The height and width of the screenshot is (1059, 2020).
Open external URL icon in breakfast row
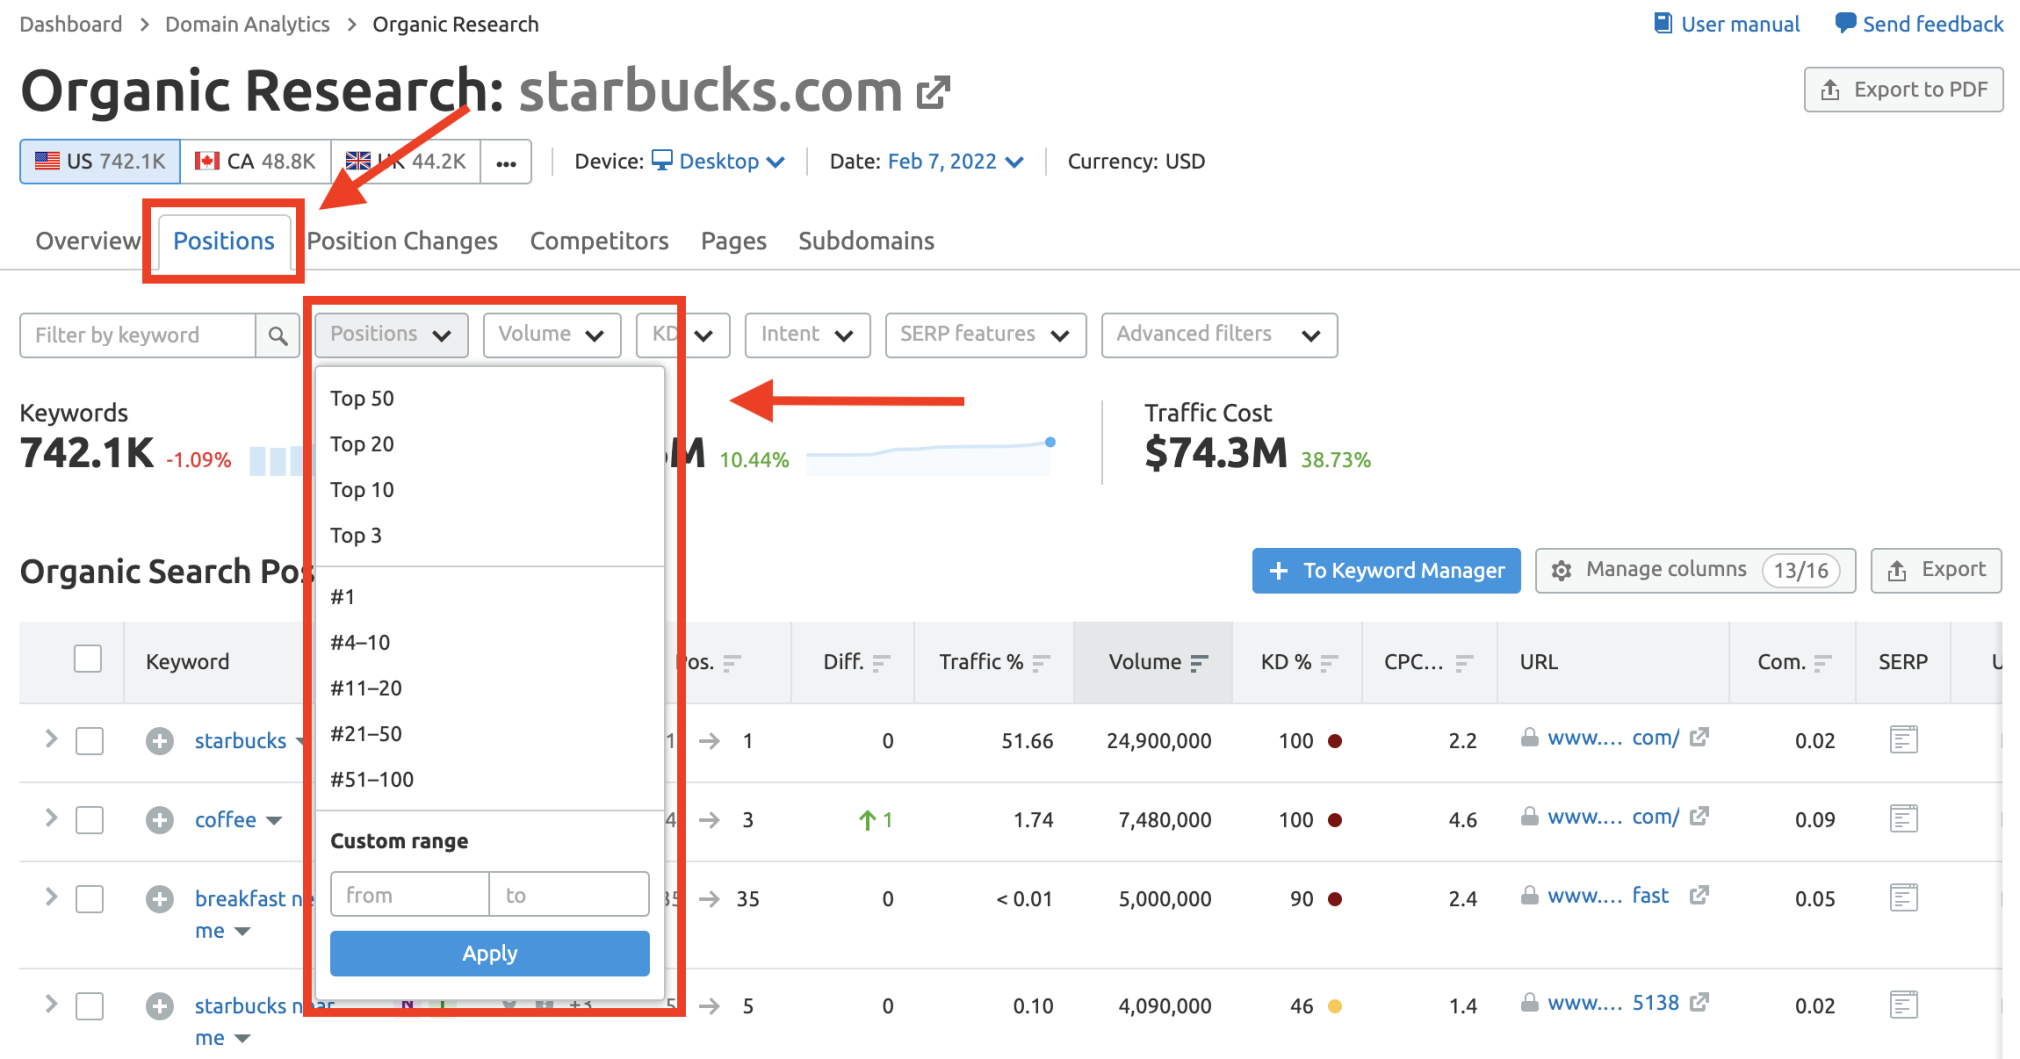click(1699, 895)
